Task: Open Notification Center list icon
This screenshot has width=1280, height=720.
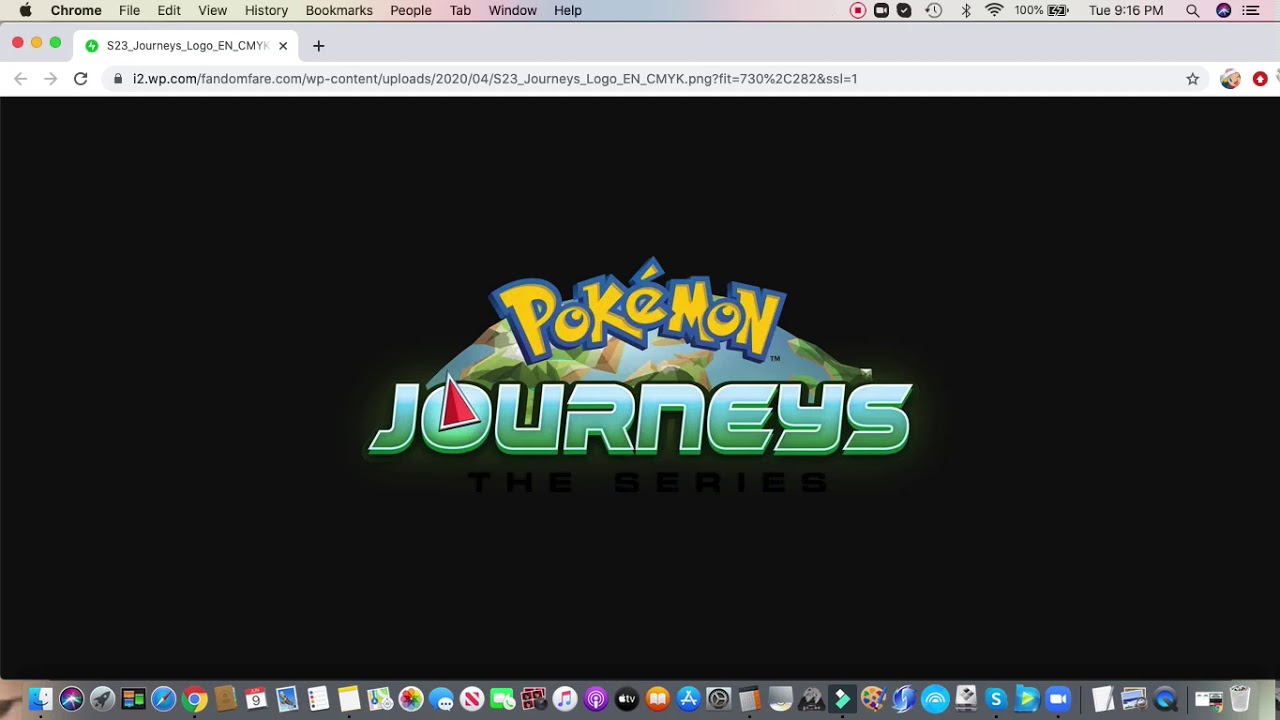Action: [x=1250, y=10]
